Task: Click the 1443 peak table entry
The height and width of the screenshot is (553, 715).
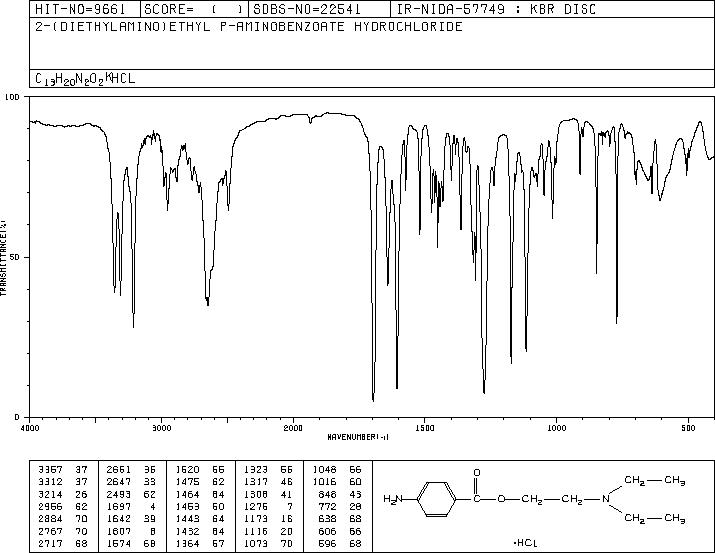Action: tap(200, 519)
